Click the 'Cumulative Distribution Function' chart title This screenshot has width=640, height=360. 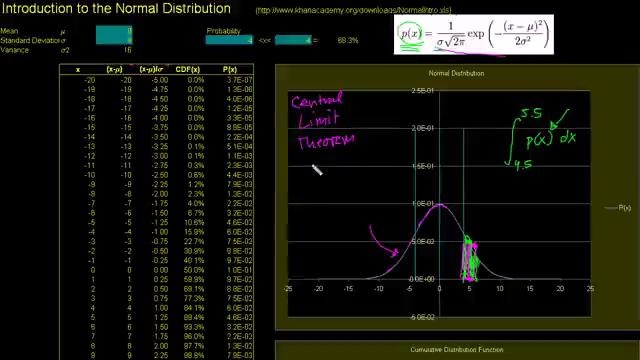tap(456, 350)
